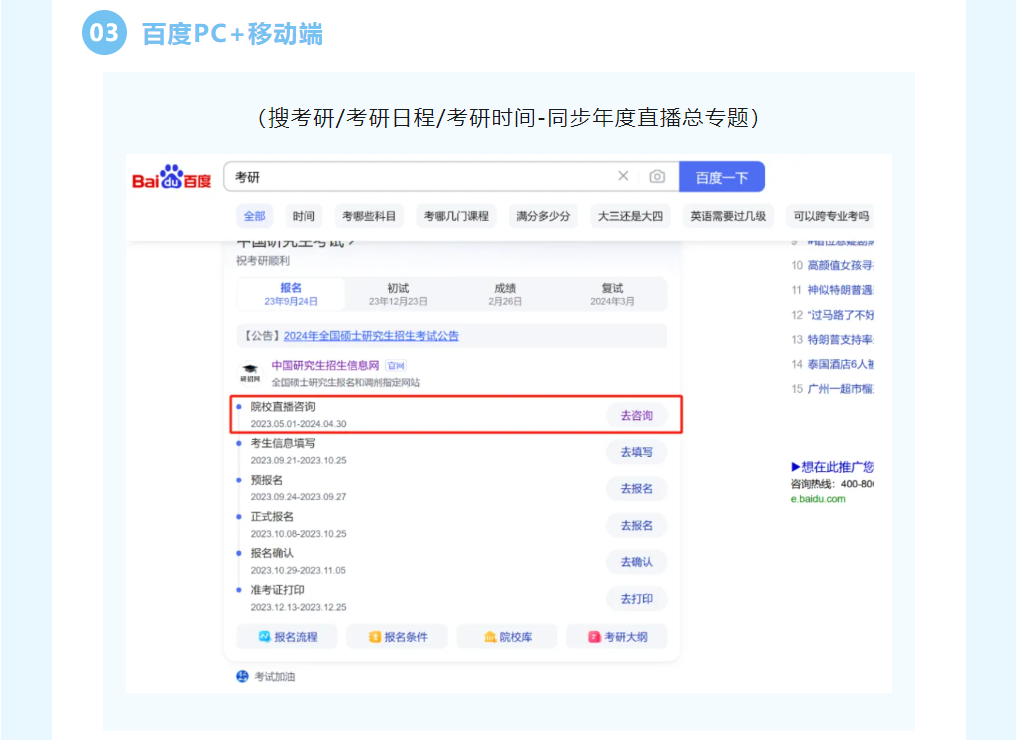Select the 可以跨专业考吗 filter tab
The height and width of the screenshot is (740, 1016).
[x=831, y=216]
